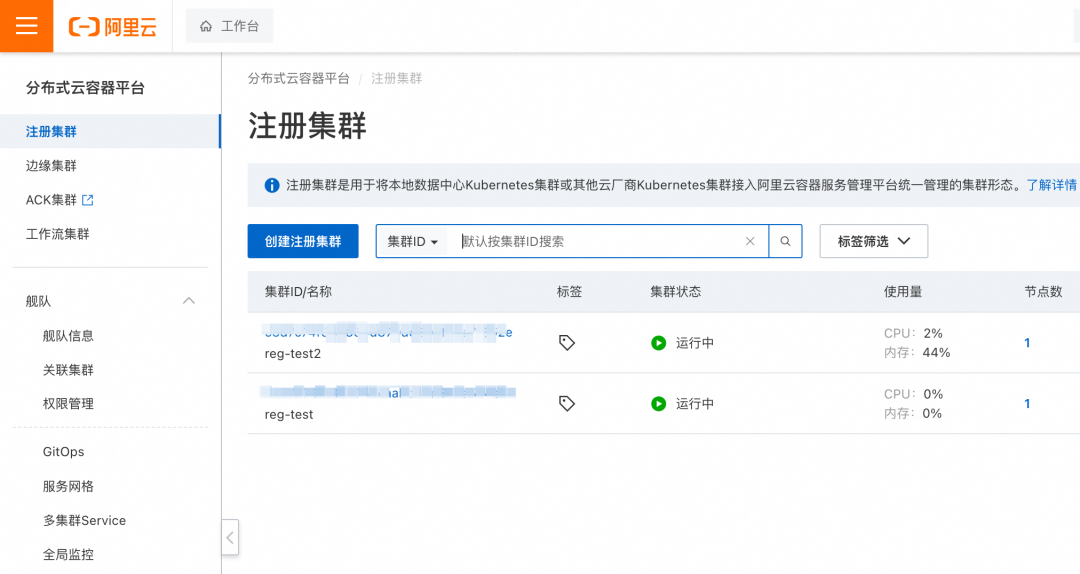Click the 集群ID/名称 column header
This screenshot has height=574, width=1080.
298,291
